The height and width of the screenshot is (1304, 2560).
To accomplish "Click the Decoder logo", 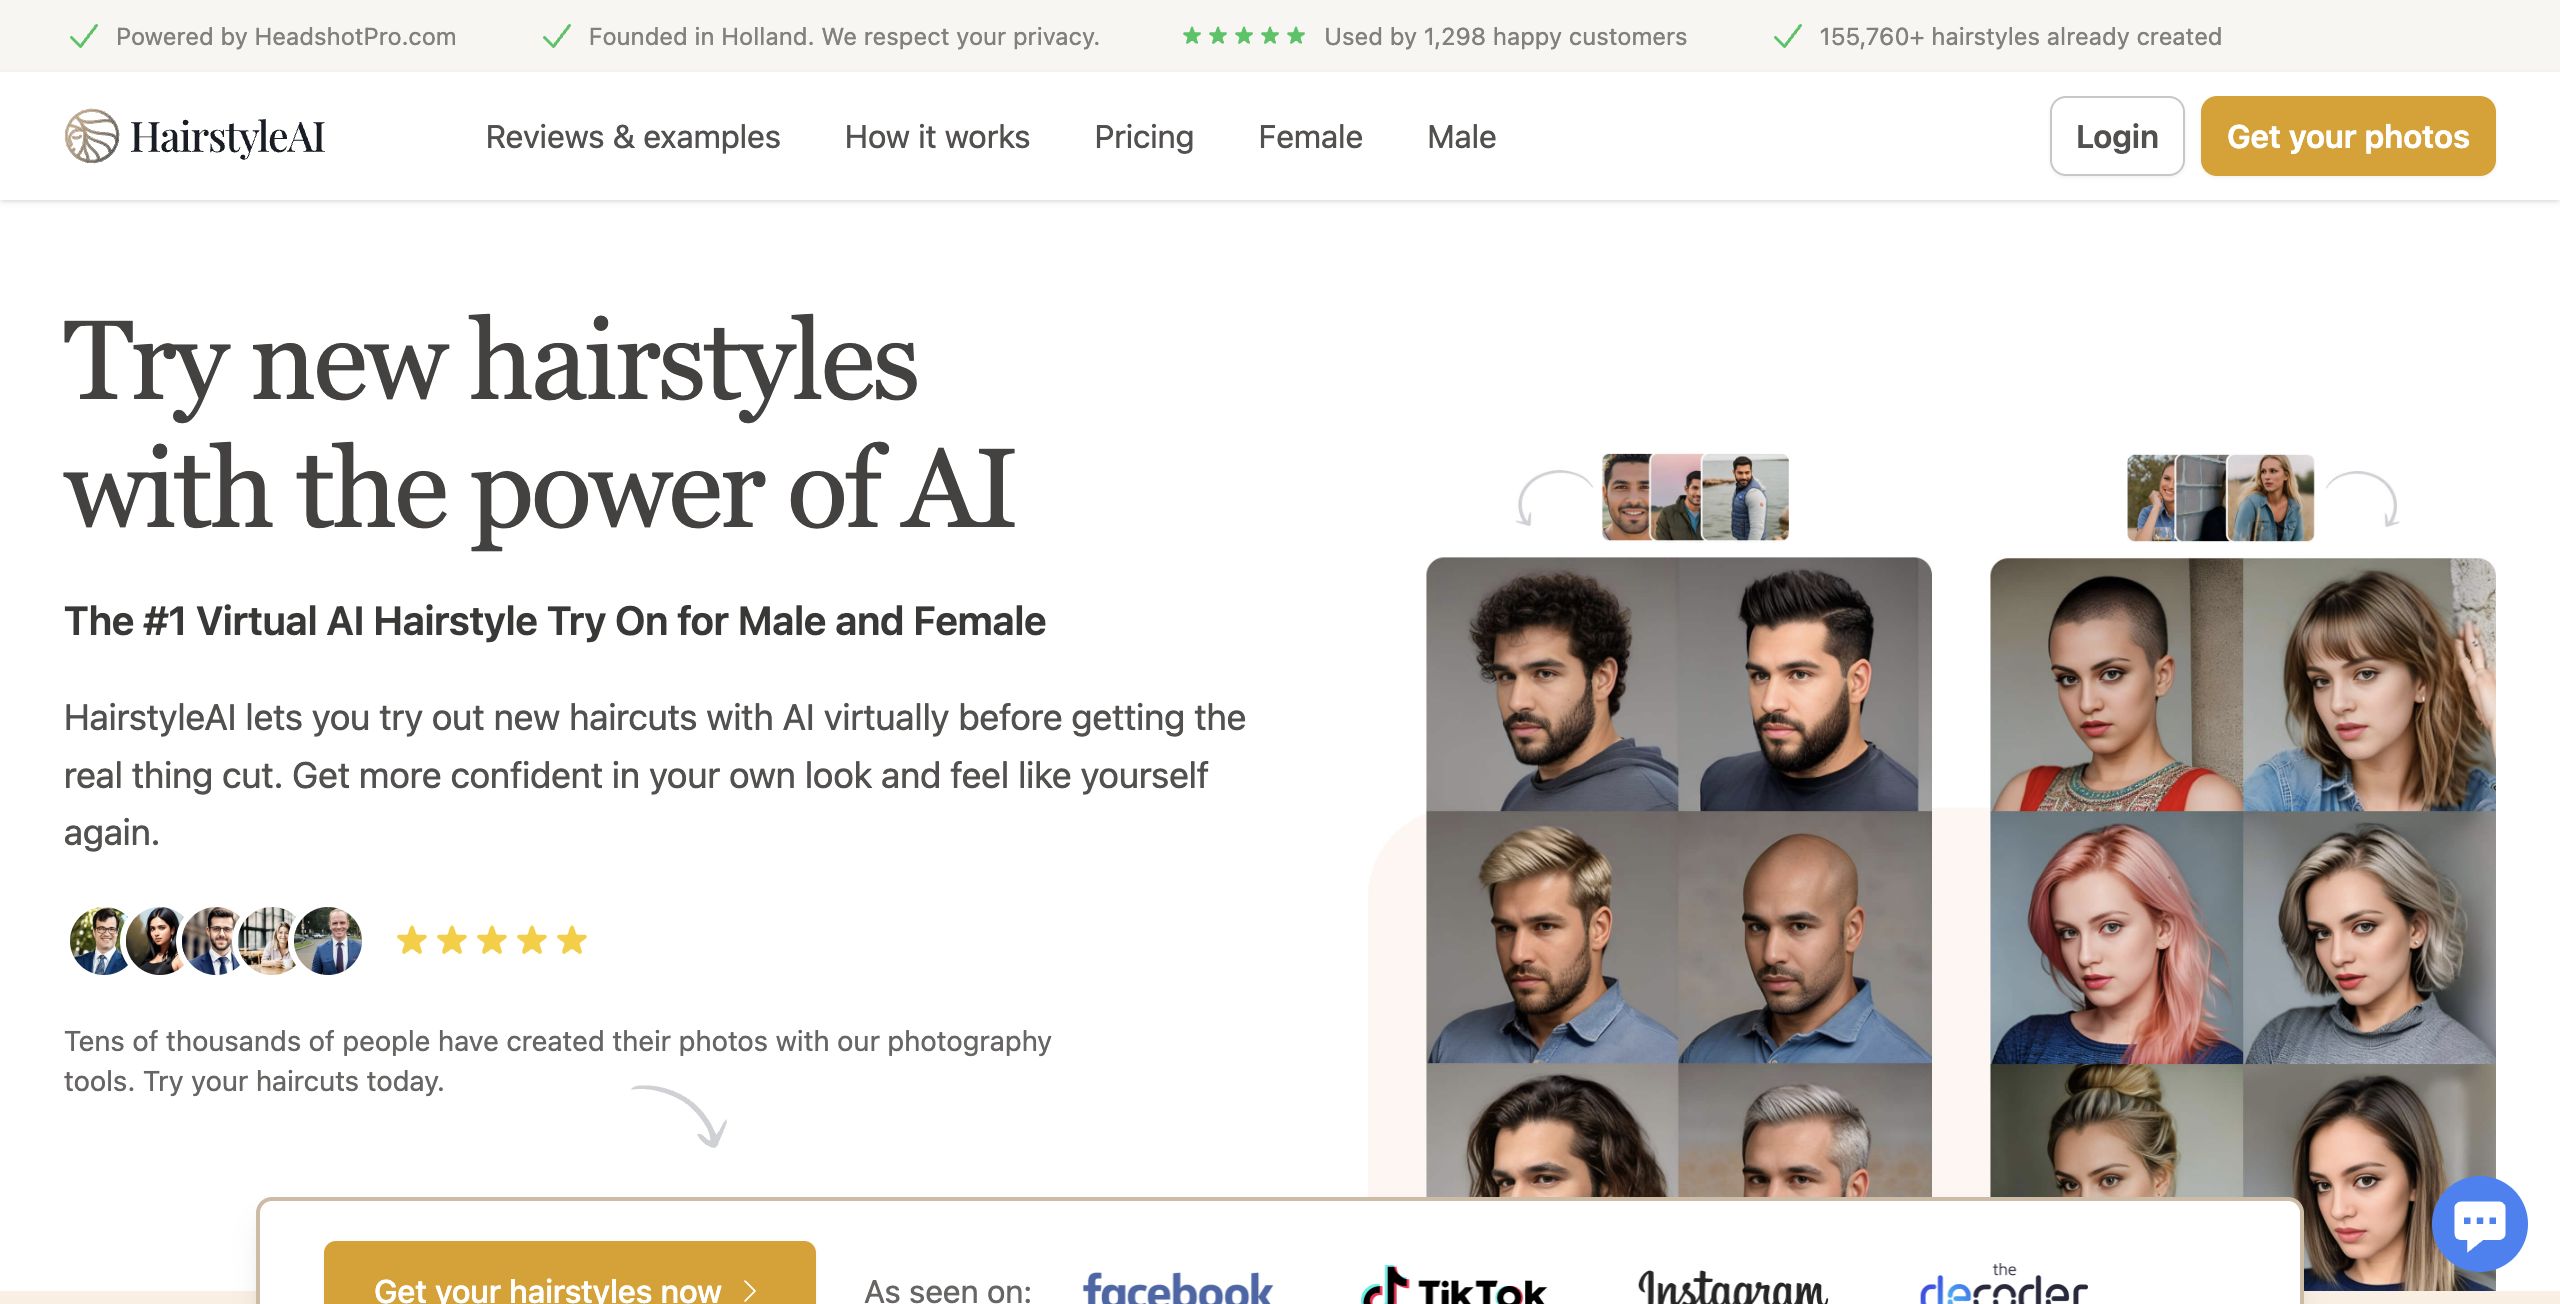I will (x=2003, y=1284).
